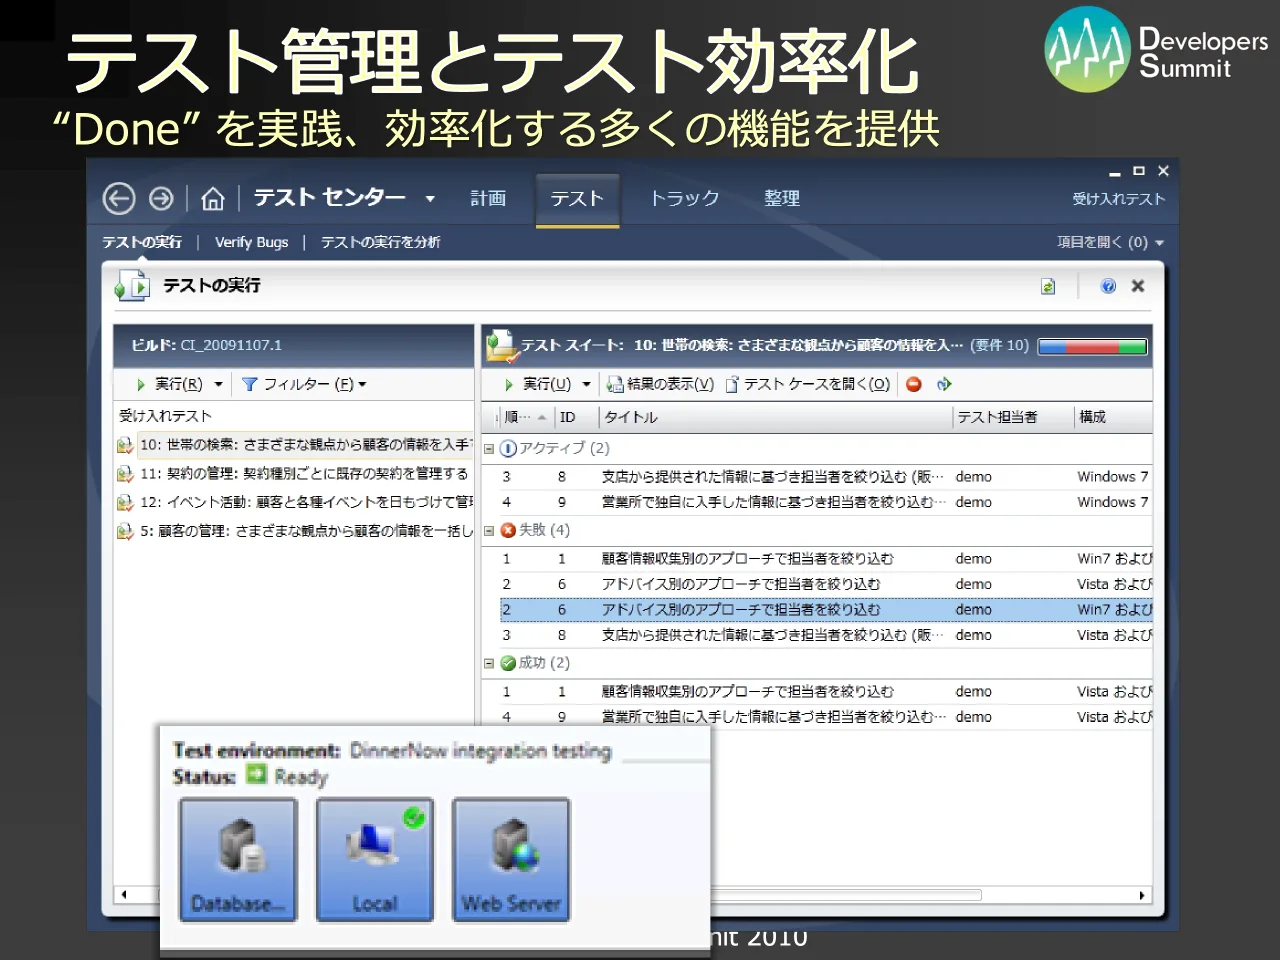The height and width of the screenshot is (960, 1280).
Task: Click the green refresh arrows icon in suite toolbar
Action: point(944,384)
